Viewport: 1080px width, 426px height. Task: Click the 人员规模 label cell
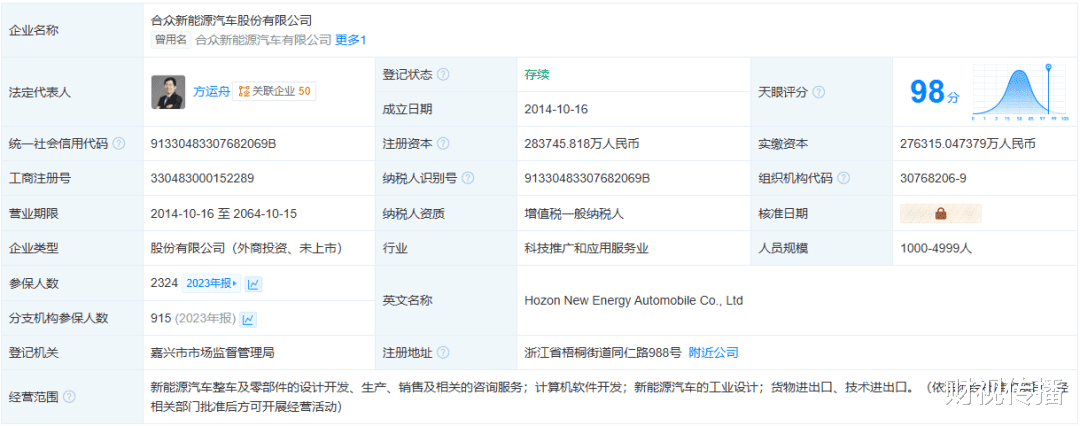click(x=822, y=248)
